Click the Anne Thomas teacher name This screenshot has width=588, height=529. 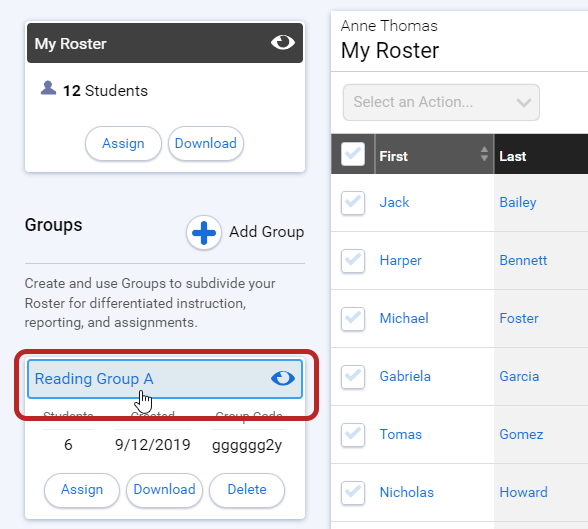coord(389,26)
